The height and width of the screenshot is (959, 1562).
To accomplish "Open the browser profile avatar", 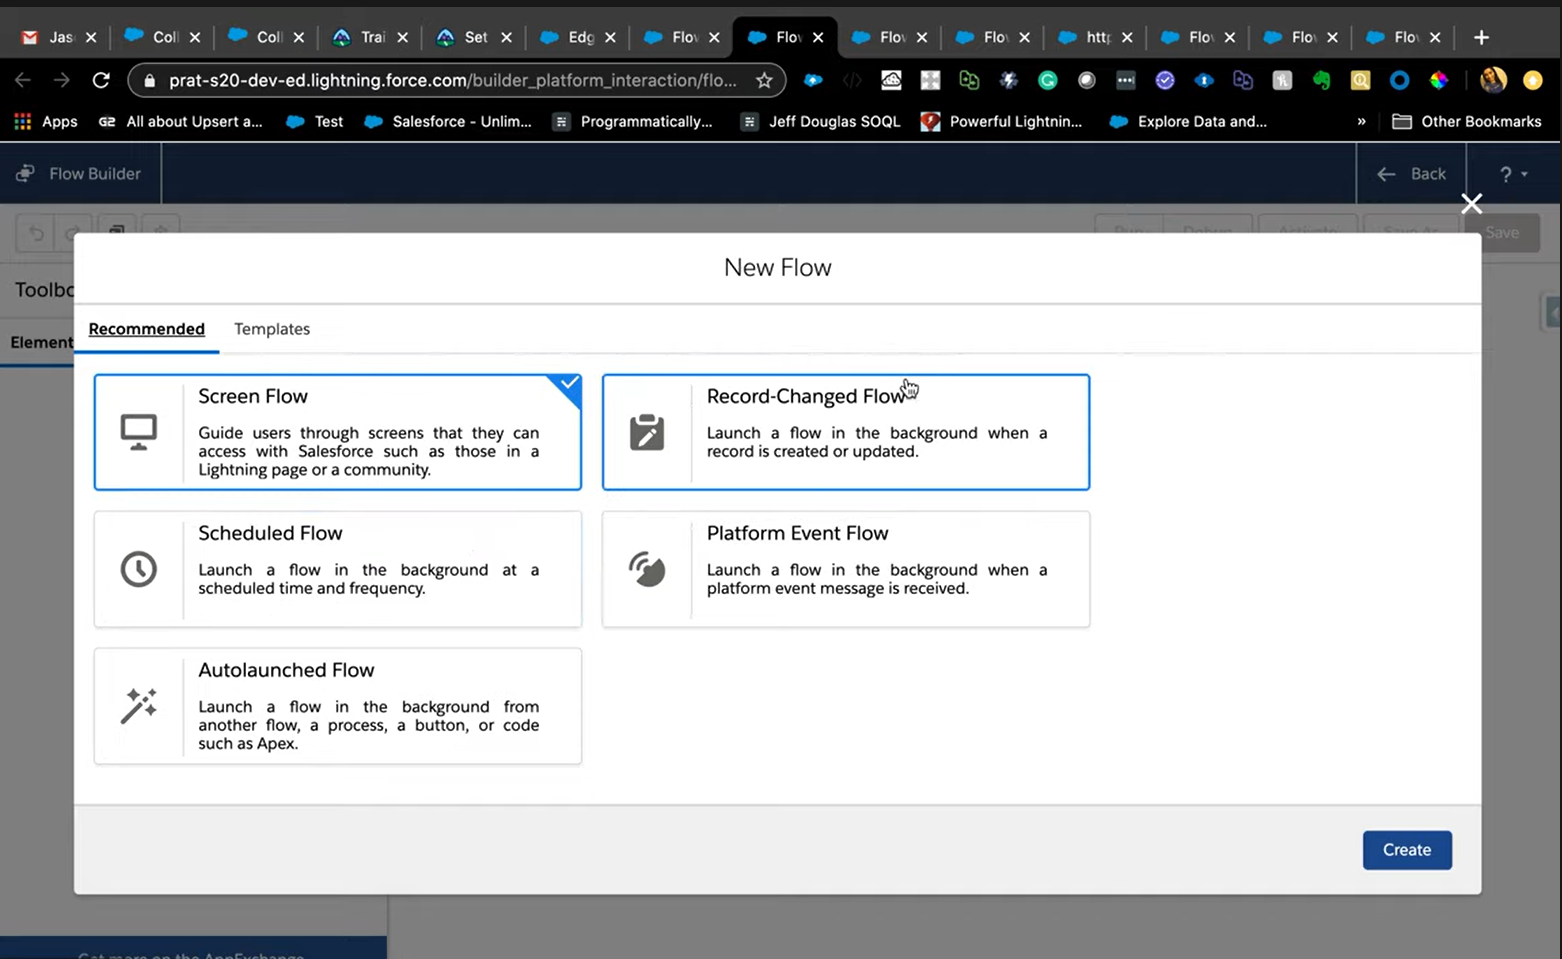I will click(x=1493, y=80).
